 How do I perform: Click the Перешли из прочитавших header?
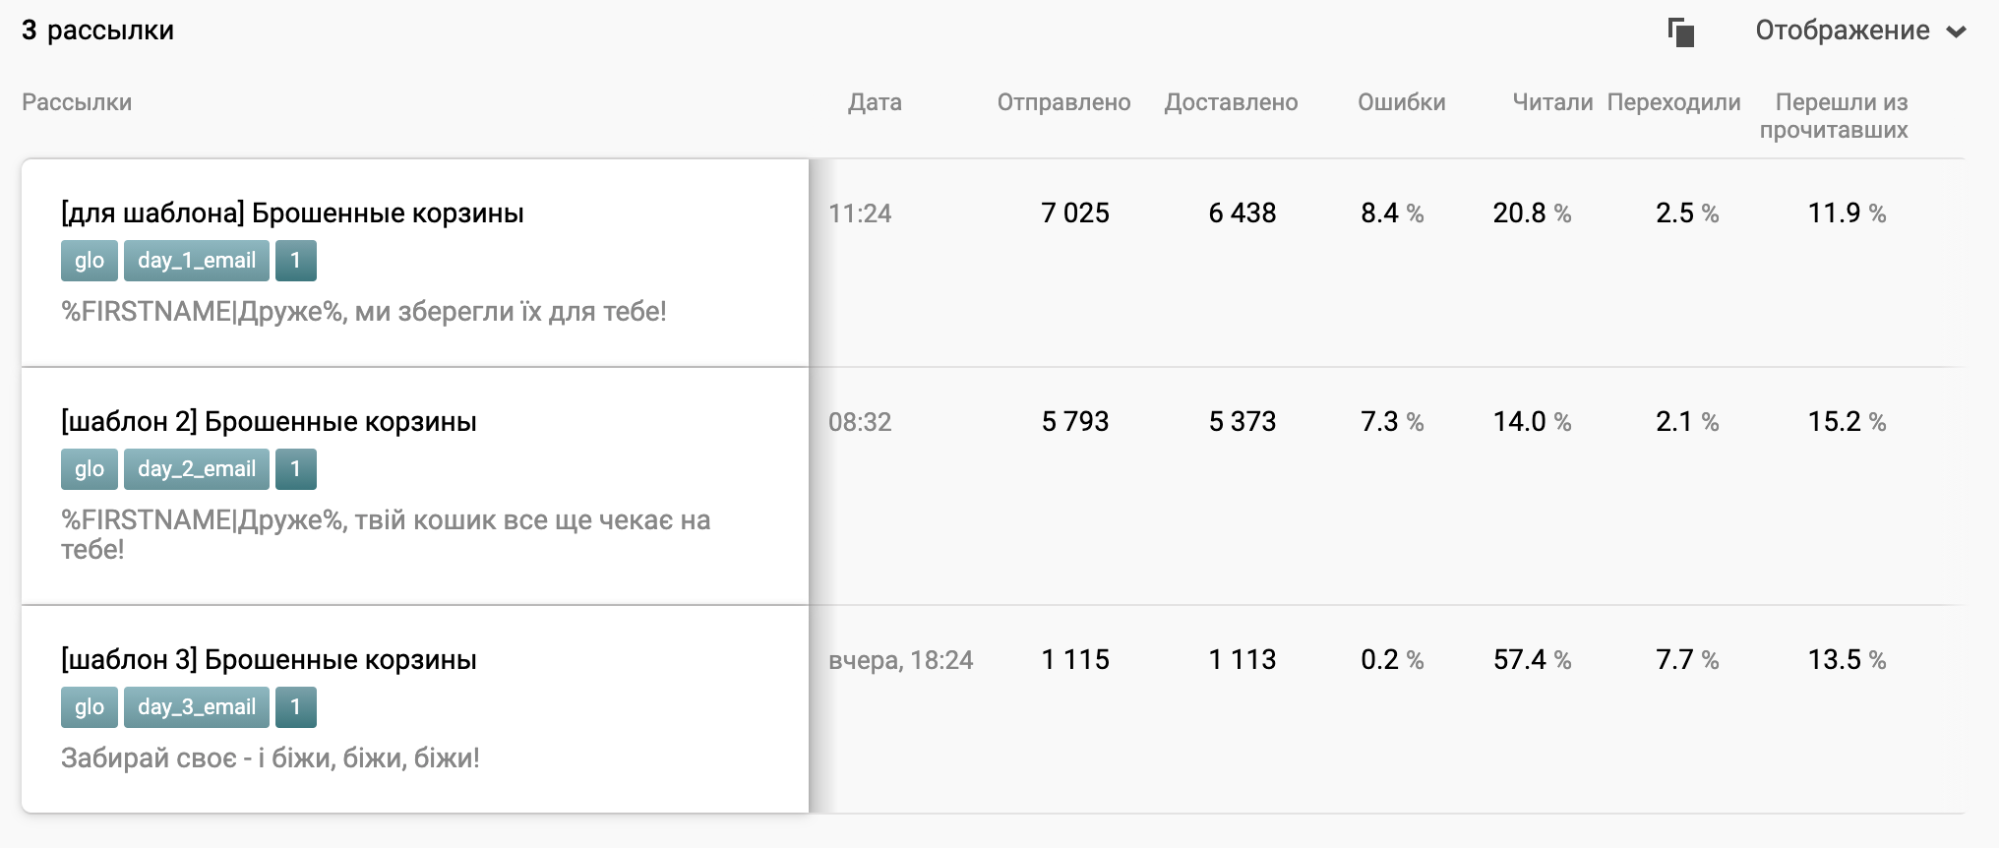[x=1834, y=116]
